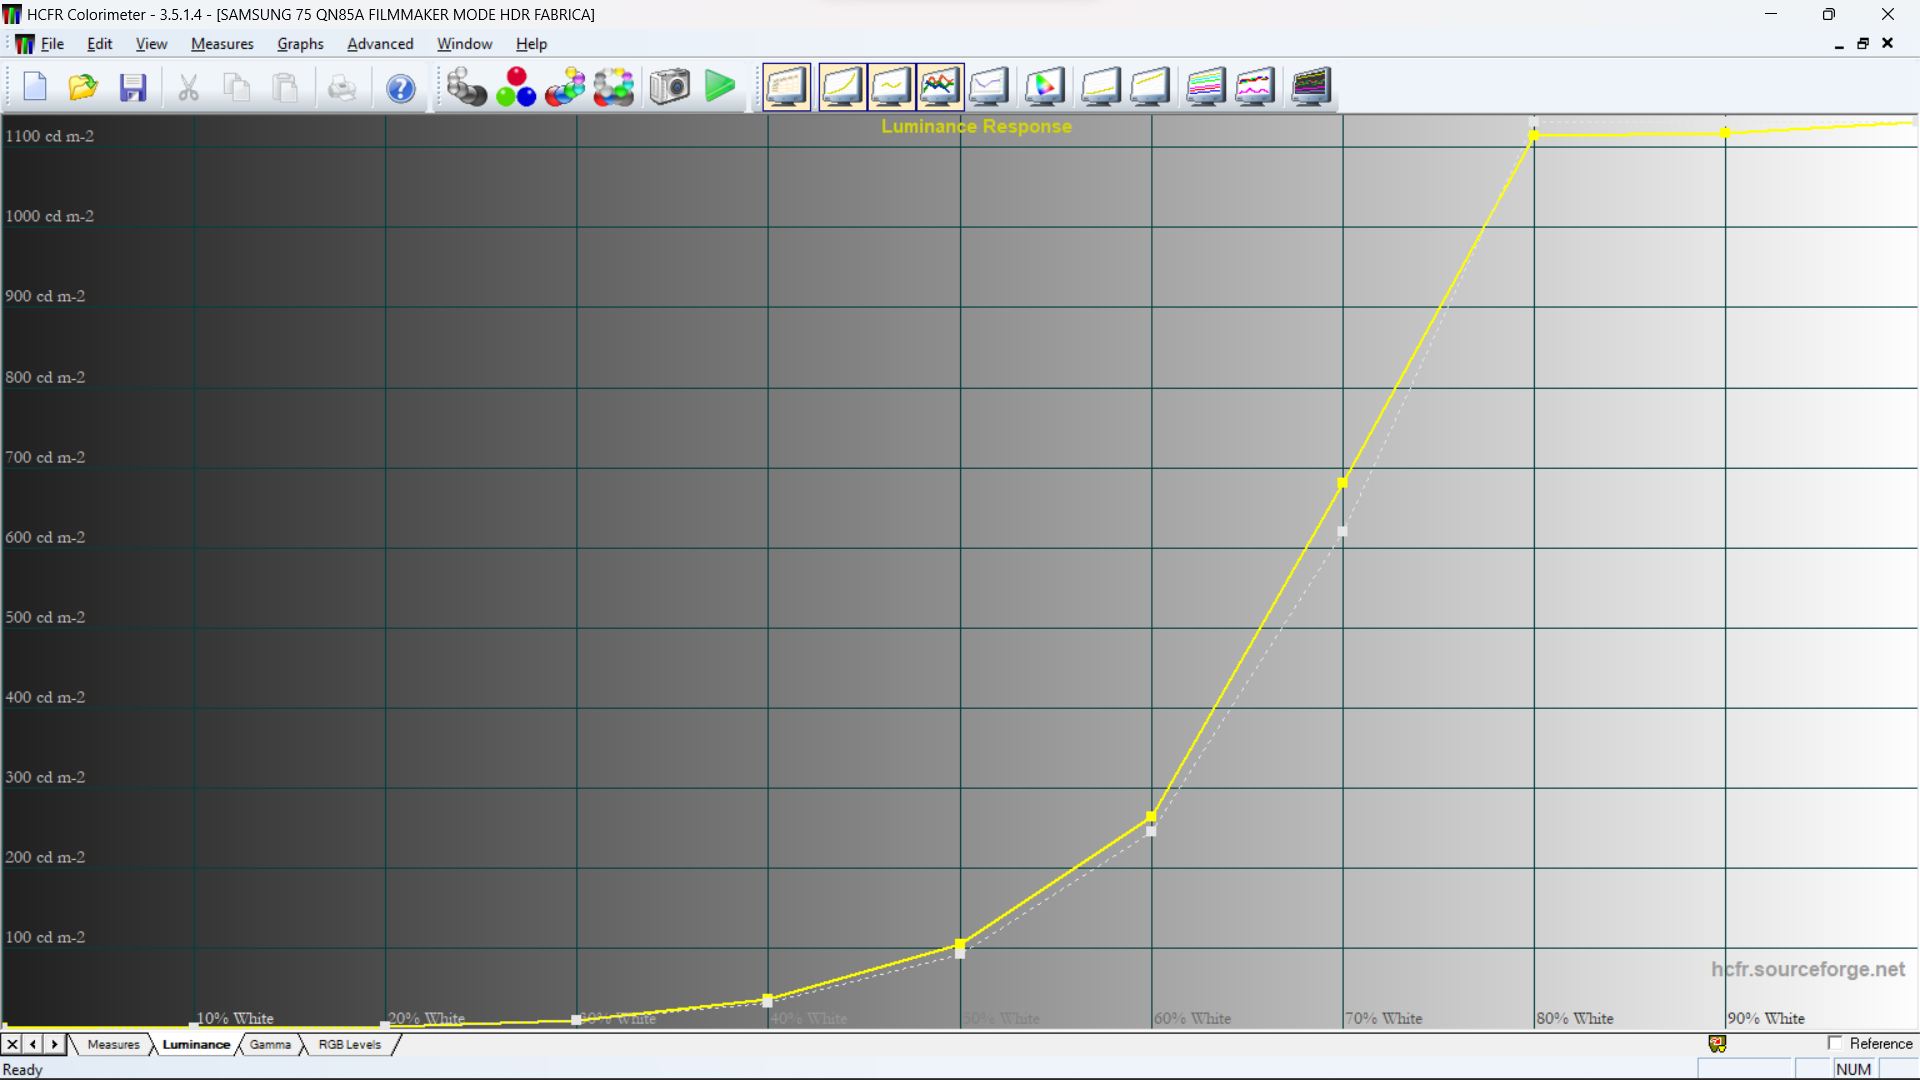
Task: Measure the gray scale with the gray balls icon
Action: (x=466, y=87)
